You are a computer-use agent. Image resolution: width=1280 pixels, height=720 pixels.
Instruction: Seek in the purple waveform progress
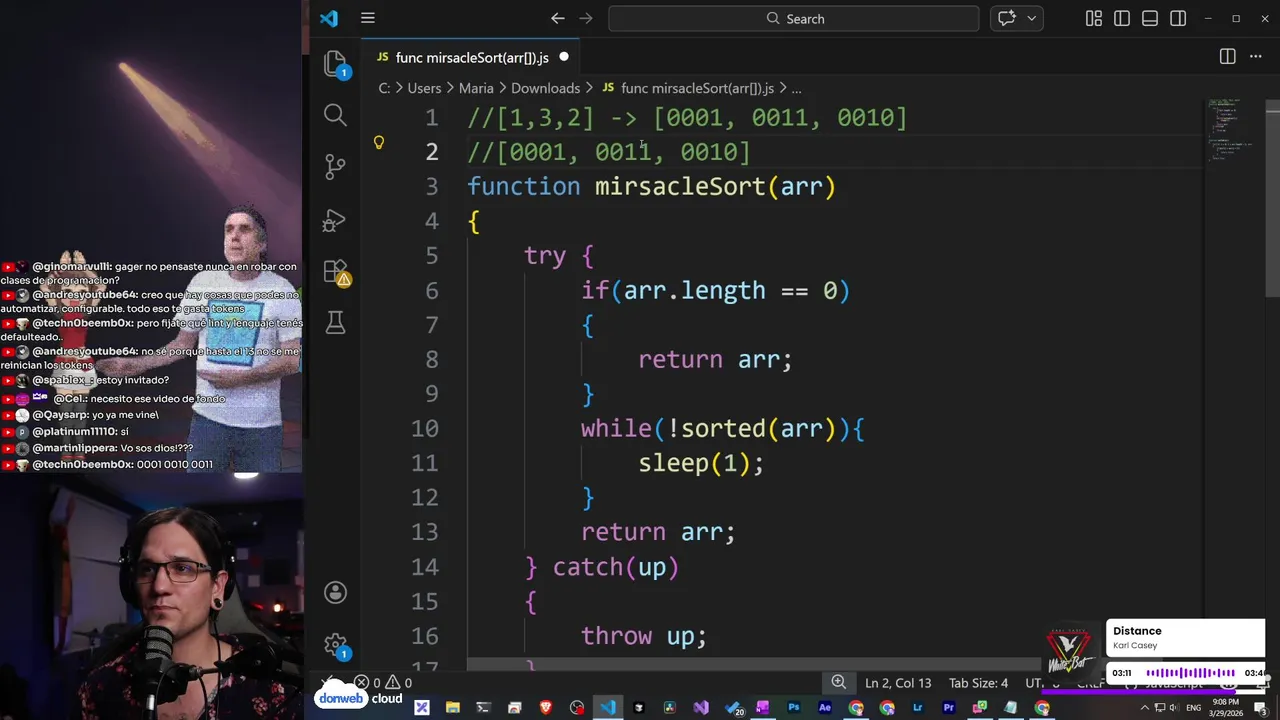point(1190,673)
